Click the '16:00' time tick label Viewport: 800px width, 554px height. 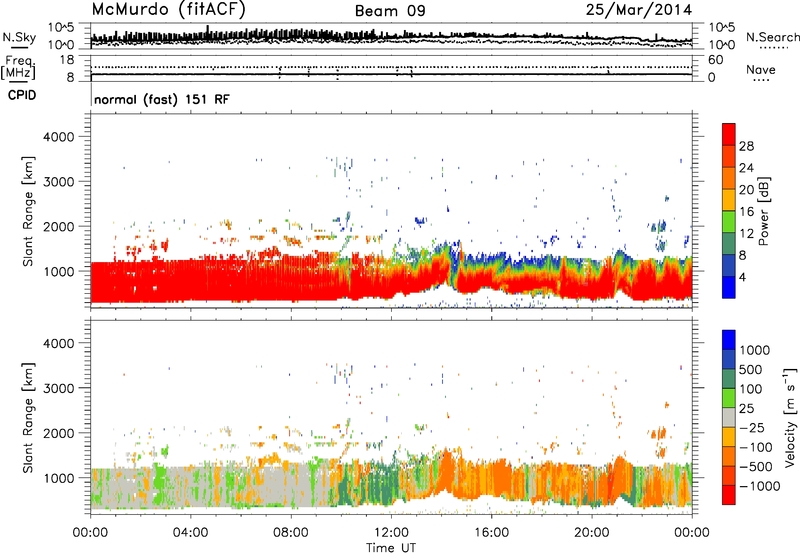(x=491, y=533)
